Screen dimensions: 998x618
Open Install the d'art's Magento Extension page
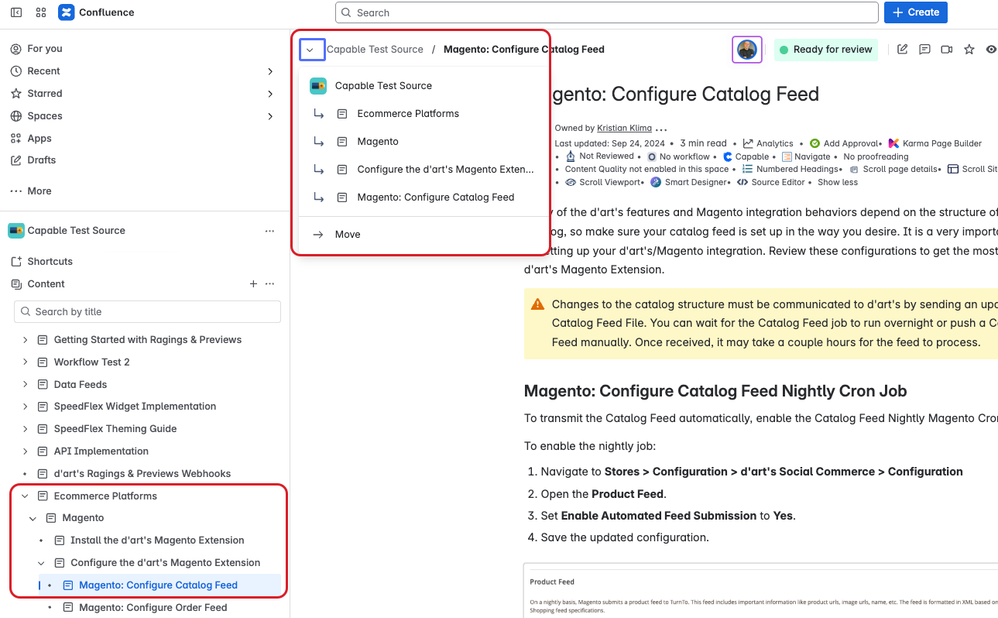[x=157, y=540]
